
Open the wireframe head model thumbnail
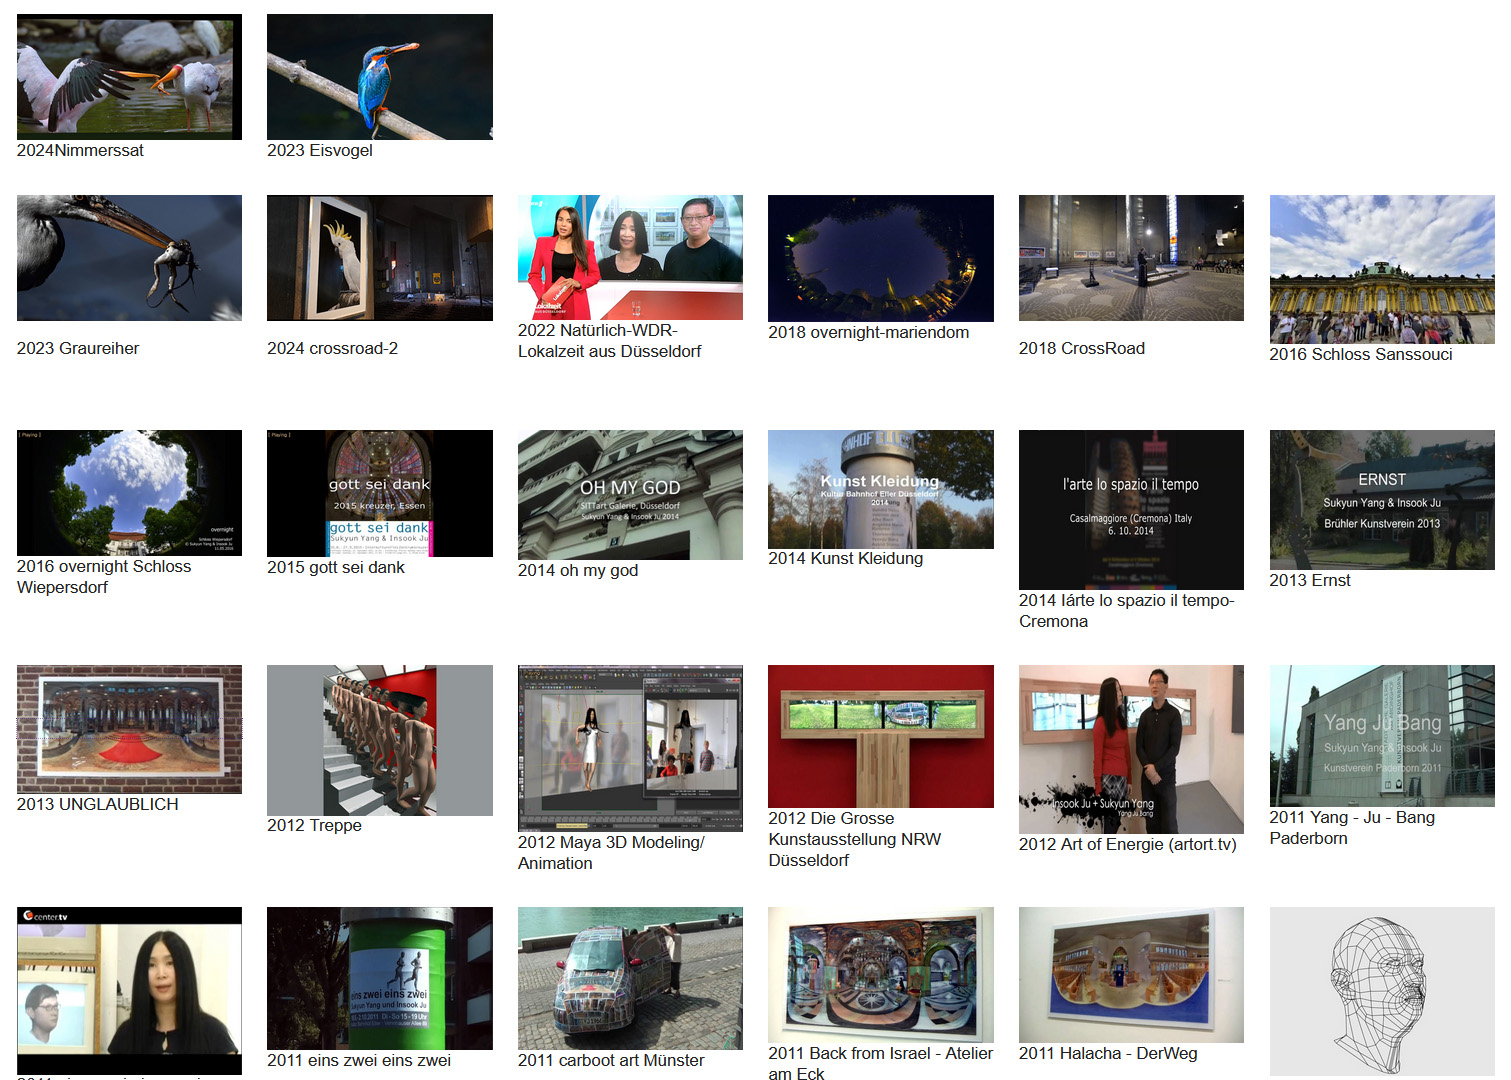click(1381, 991)
